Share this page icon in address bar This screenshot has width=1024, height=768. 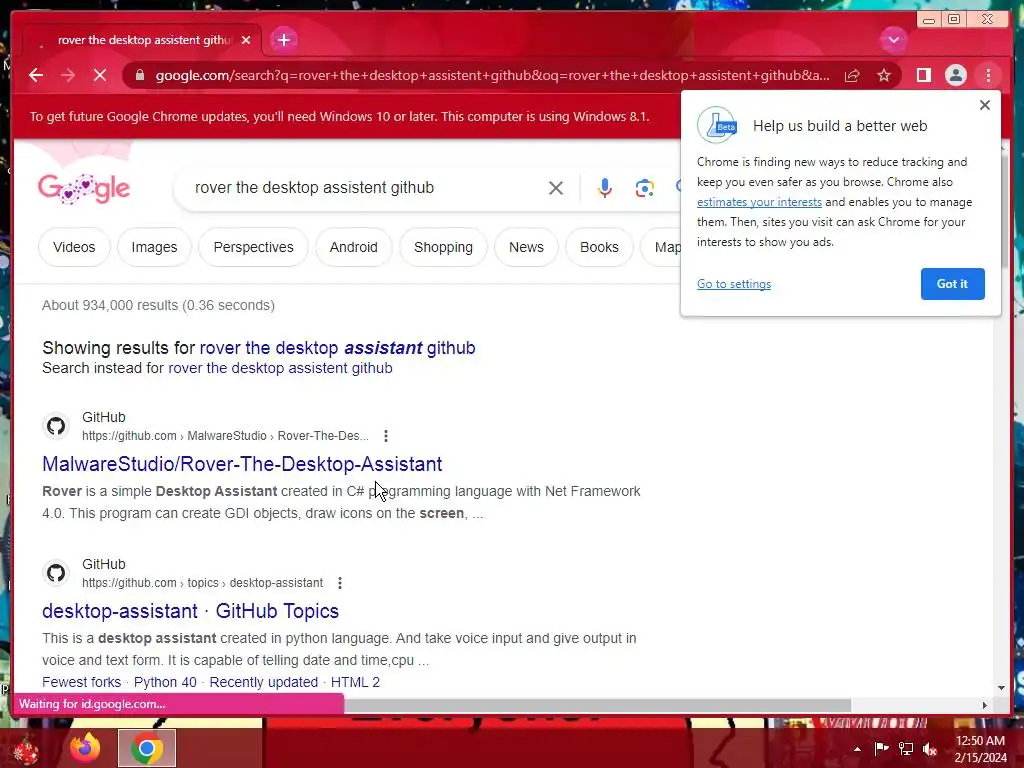click(852, 75)
